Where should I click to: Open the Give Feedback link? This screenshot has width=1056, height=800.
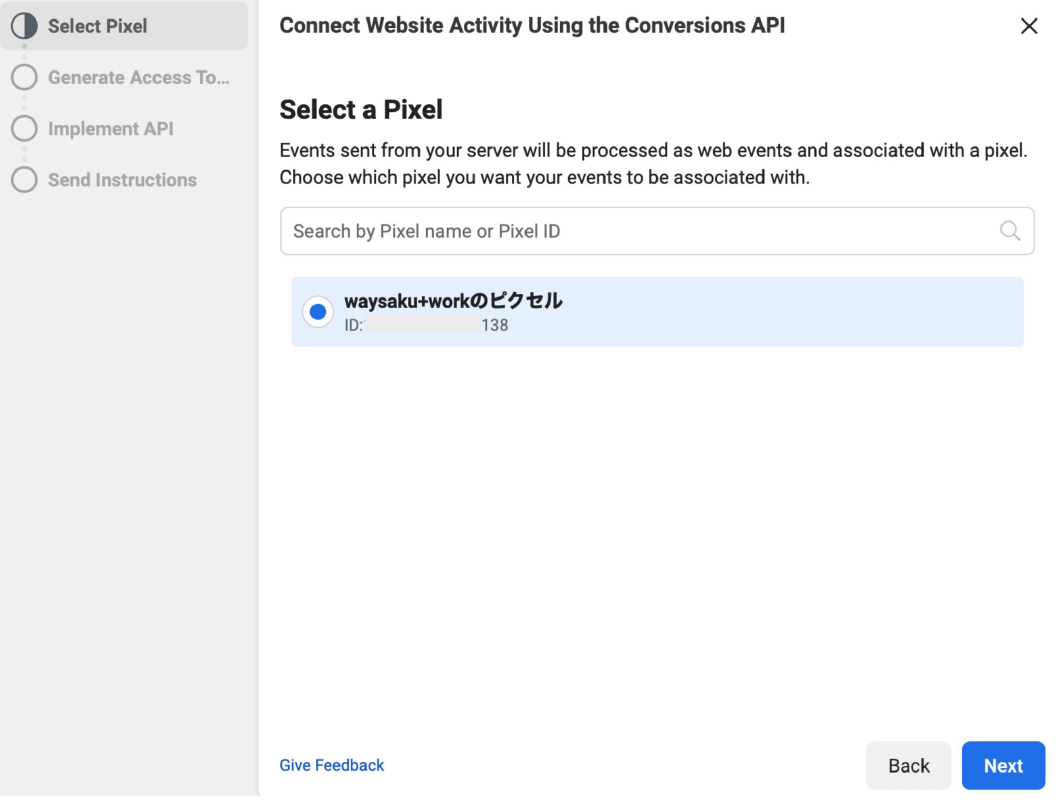[x=331, y=765]
